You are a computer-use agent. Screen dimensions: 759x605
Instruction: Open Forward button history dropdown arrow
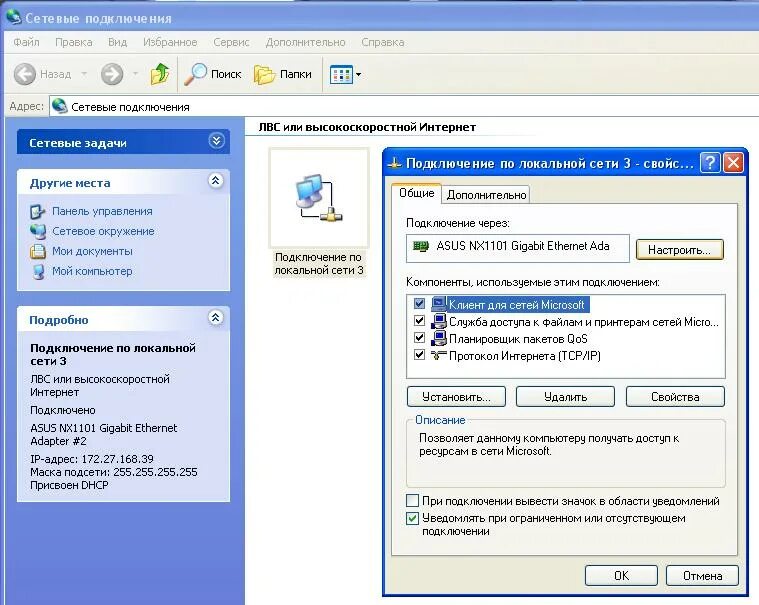point(136,74)
